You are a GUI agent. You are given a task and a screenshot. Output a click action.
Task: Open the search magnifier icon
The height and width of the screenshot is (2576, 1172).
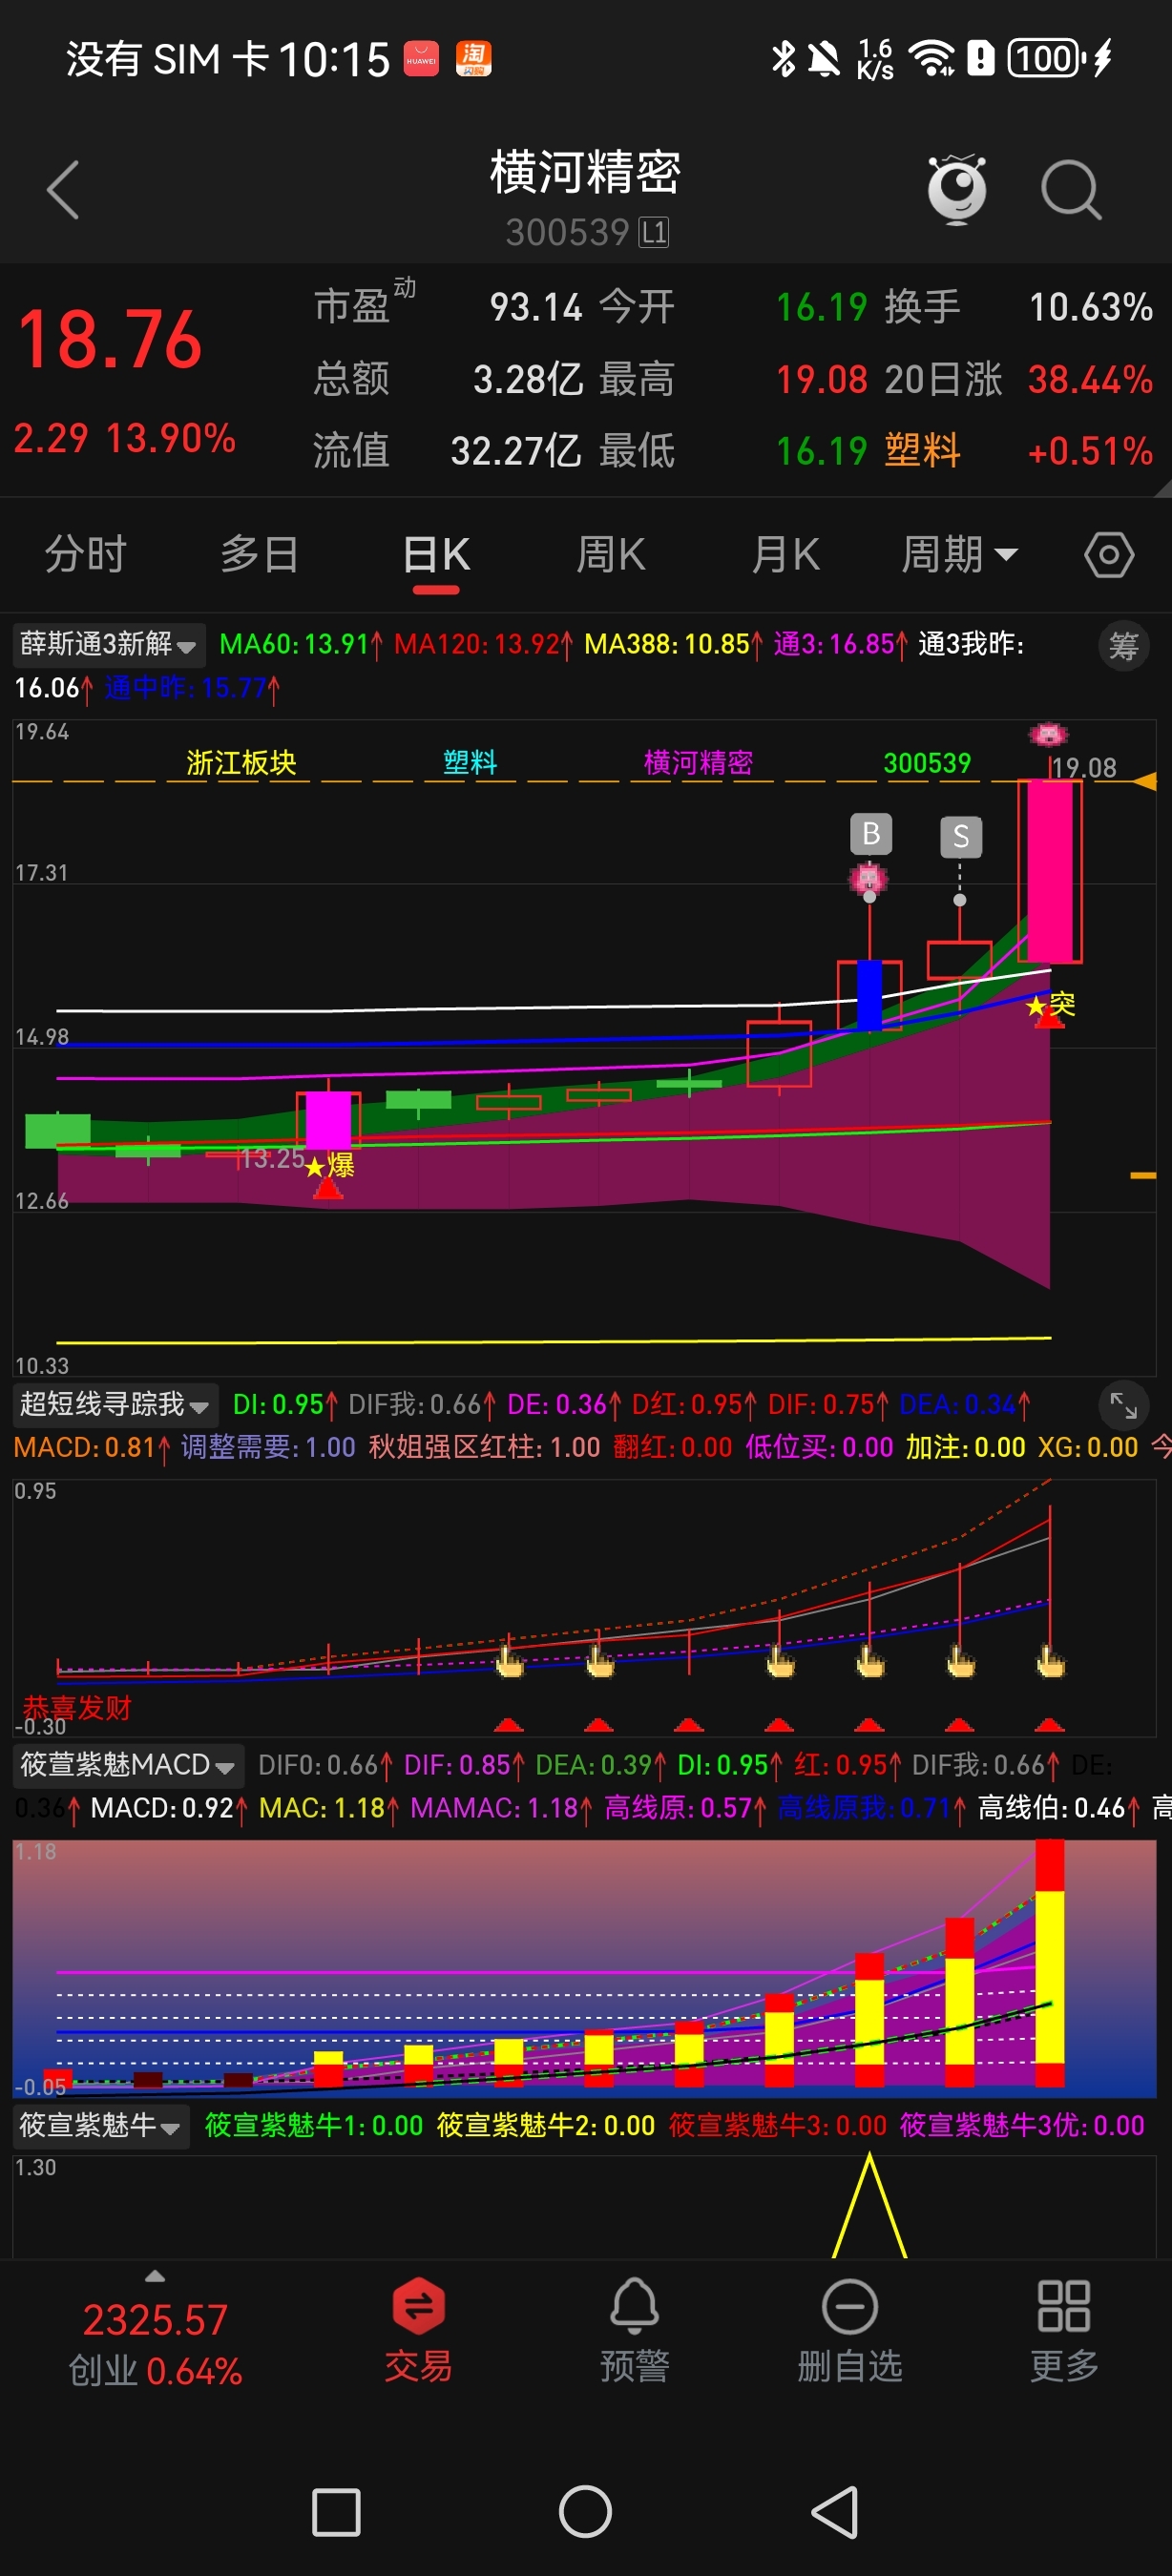[x=1071, y=189]
